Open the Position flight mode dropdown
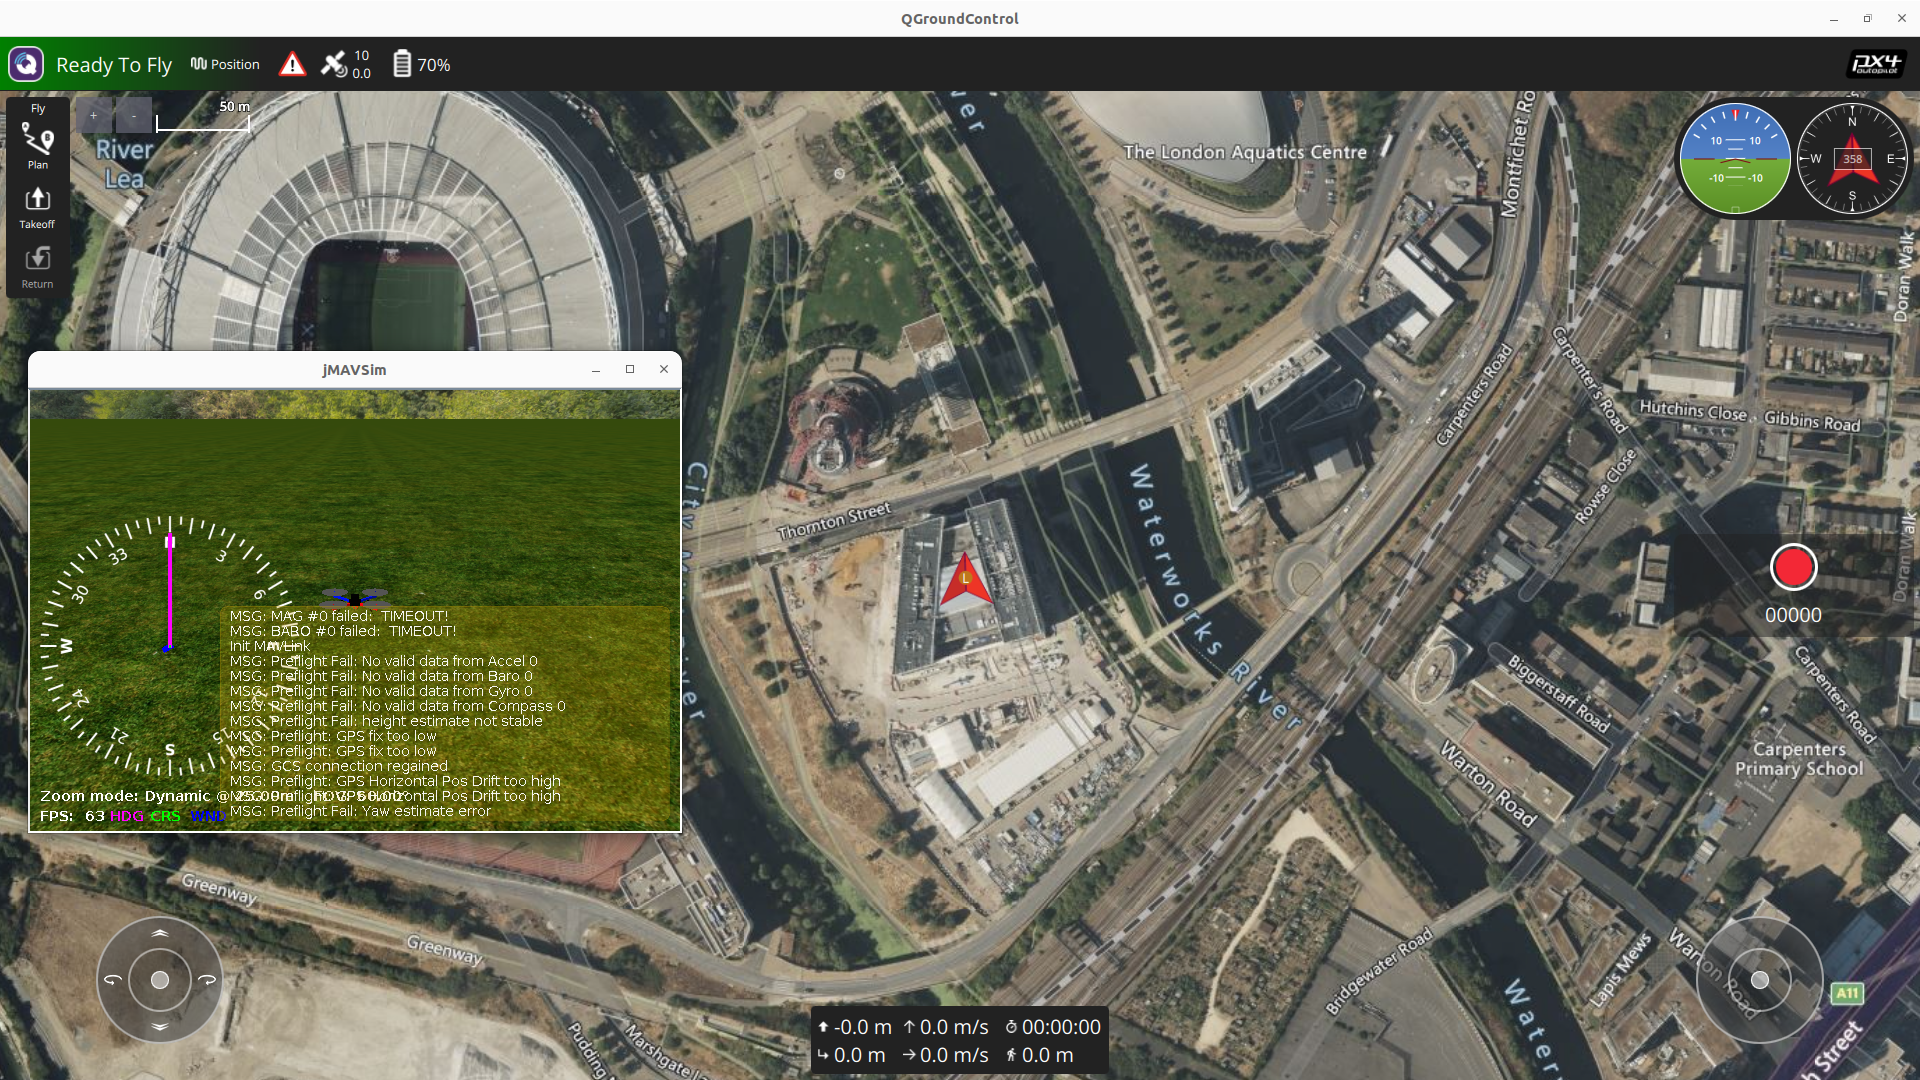 coord(225,64)
